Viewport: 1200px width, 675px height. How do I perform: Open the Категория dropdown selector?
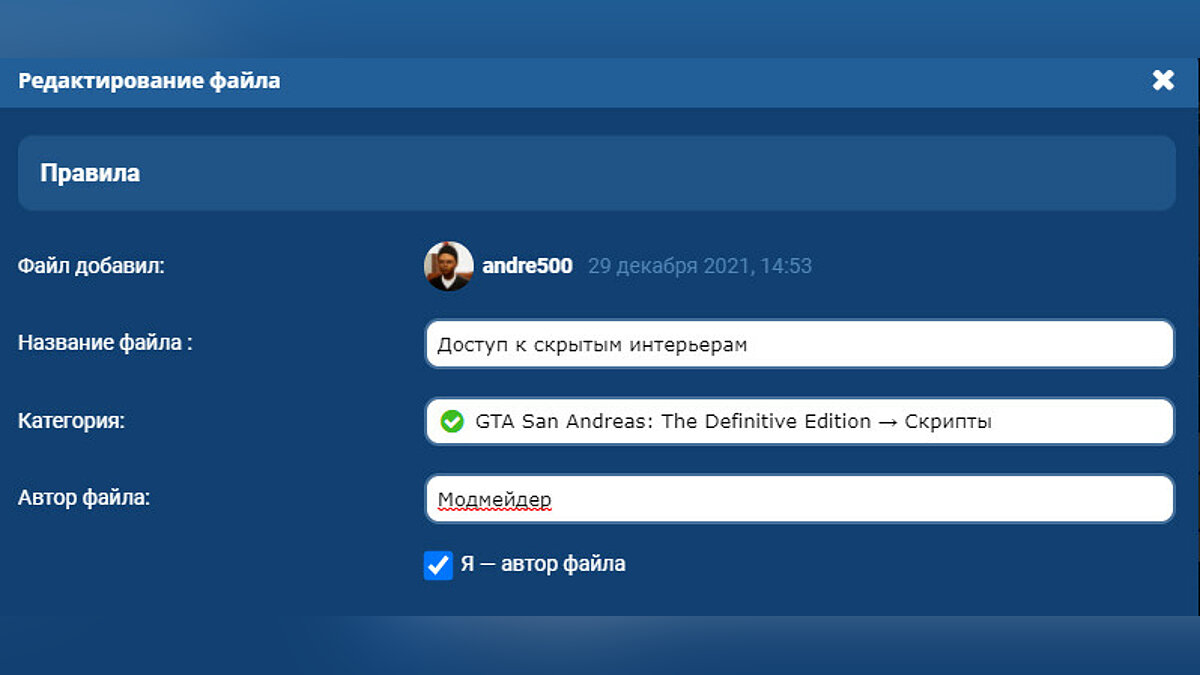tap(798, 421)
